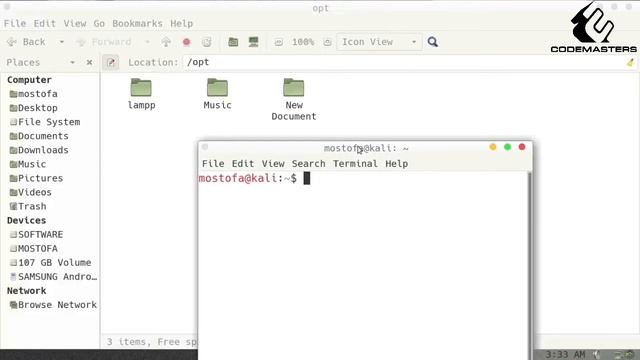Viewport: 640px width, 360px height.
Task: Open the Bookmarks menu
Action: (x=137, y=23)
